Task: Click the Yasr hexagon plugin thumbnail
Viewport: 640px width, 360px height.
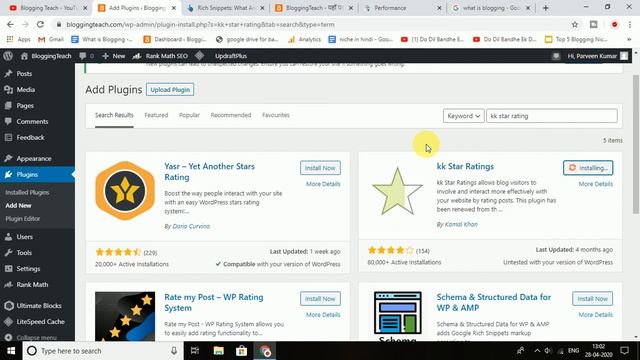Action: tap(125, 191)
